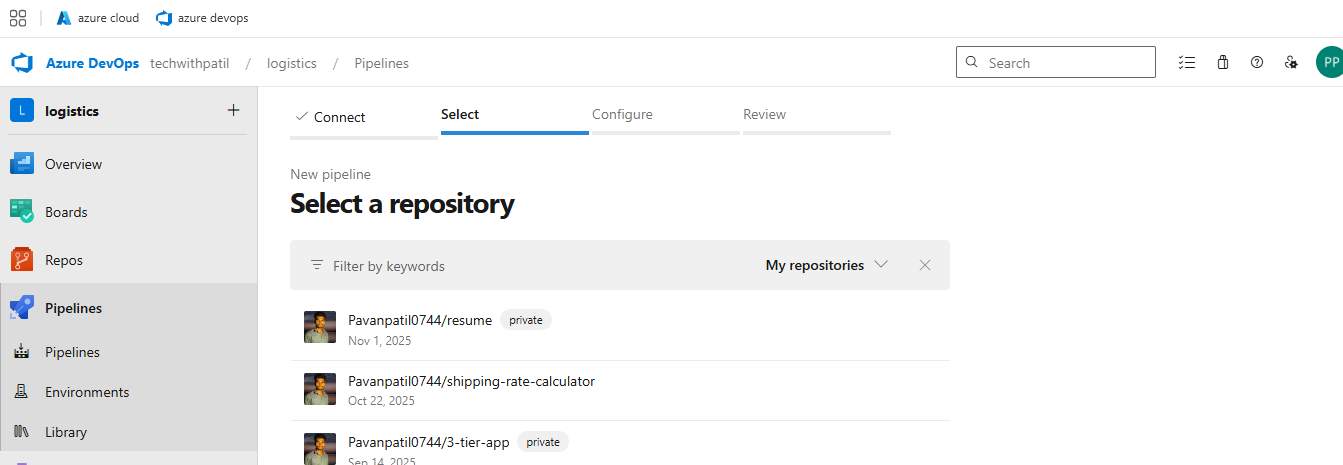Open Boards in the sidebar
The height and width of the screenshot is (465, 1343).
(66, 212)
